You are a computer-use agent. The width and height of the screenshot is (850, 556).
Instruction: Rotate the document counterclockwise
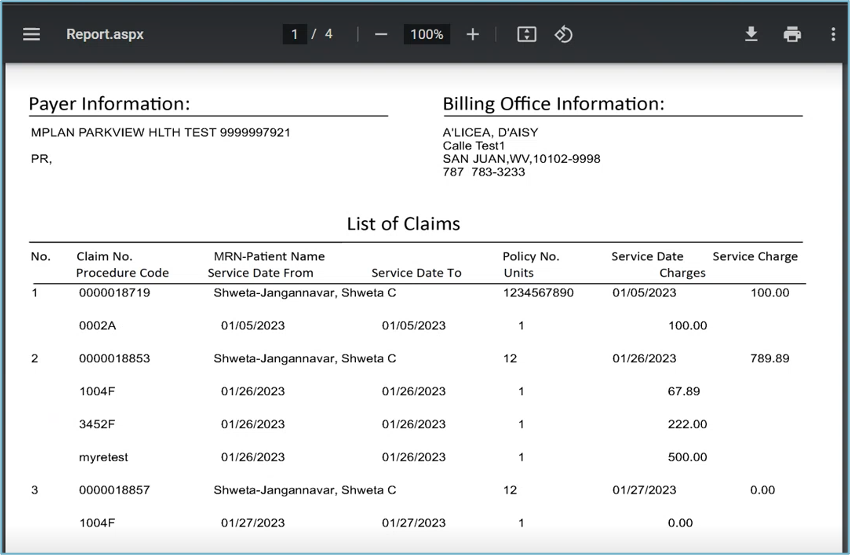pyautogui.click(x=564, y=34)
